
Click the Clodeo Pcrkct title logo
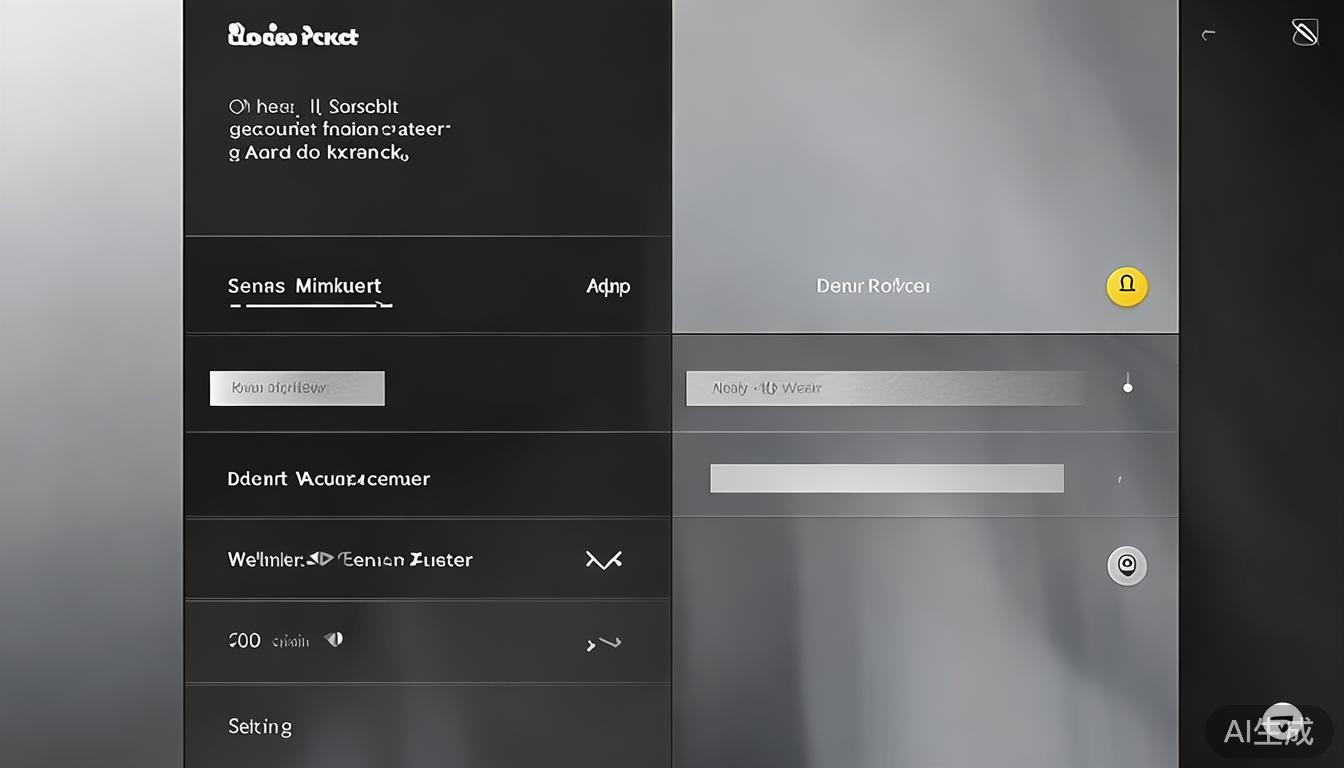[x=292, y=36]
